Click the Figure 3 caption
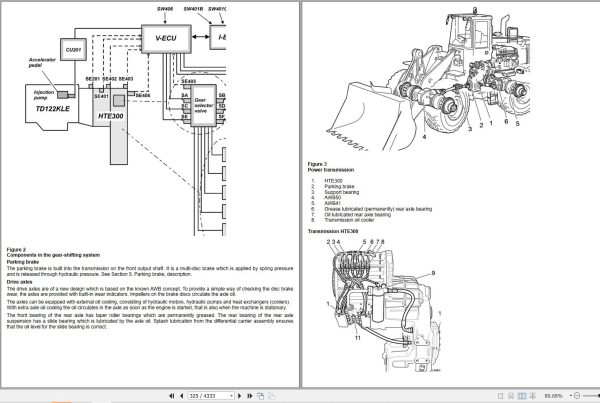Image resolution: width=600 pixels, height=403 pixels. (x=331, y=167)
